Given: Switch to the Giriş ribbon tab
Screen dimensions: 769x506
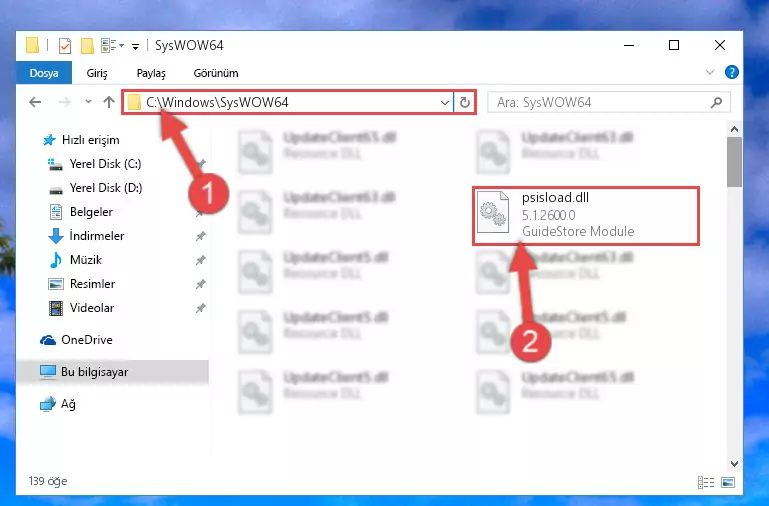Looking at the screenshot, I should (x=97, y=73).
